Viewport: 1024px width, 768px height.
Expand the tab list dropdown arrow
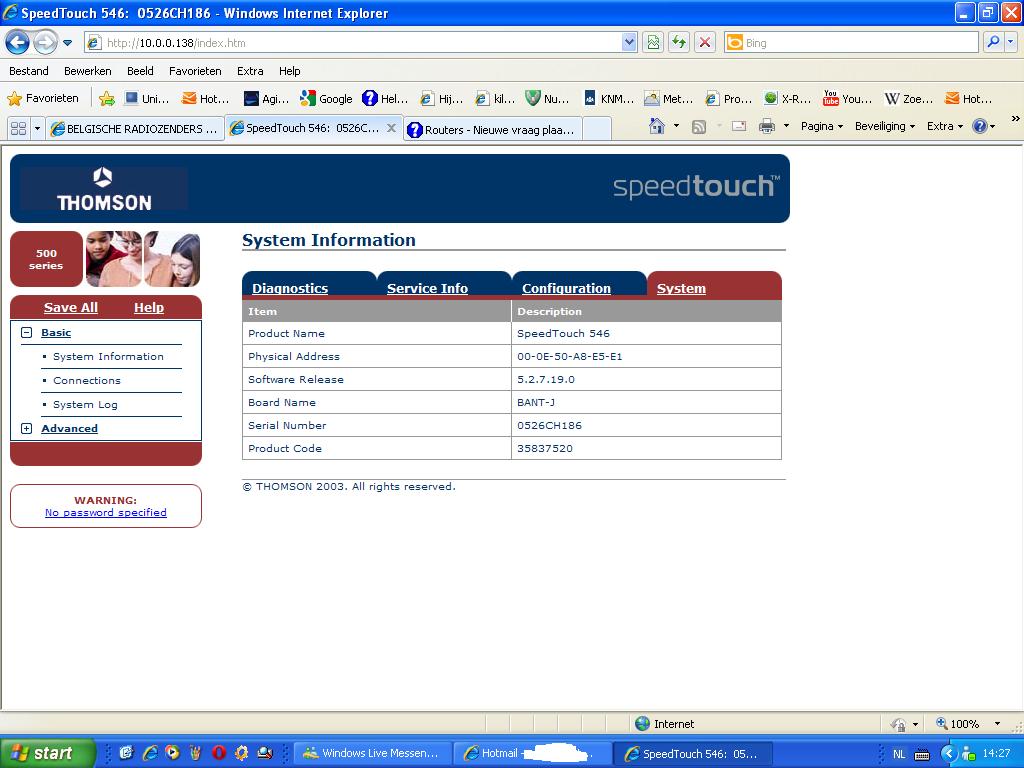click(x=37, y=129)
